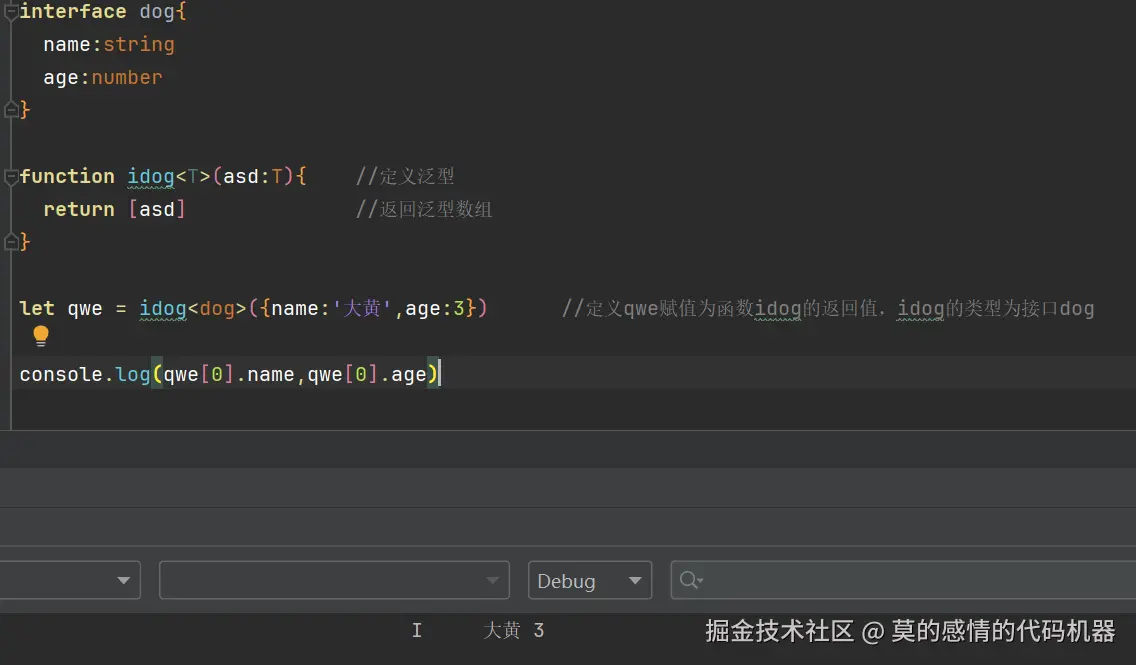This screenshot has height=665, width=1136.
Task: Click the yellow lightbulb quick-fix icon
Action: [x=41, y=335]
